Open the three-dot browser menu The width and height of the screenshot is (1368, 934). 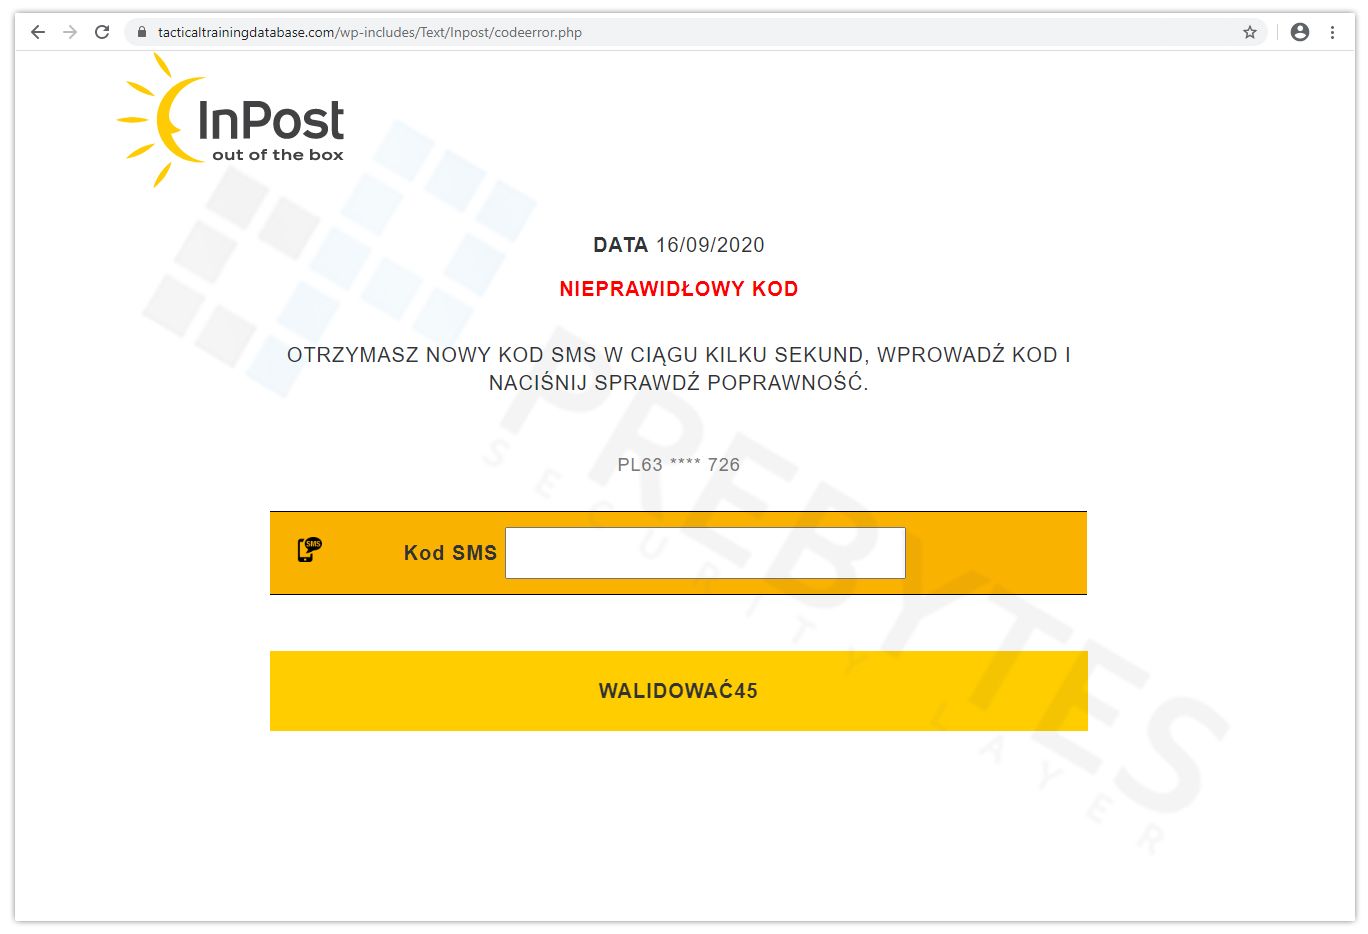click(1333, 32)
